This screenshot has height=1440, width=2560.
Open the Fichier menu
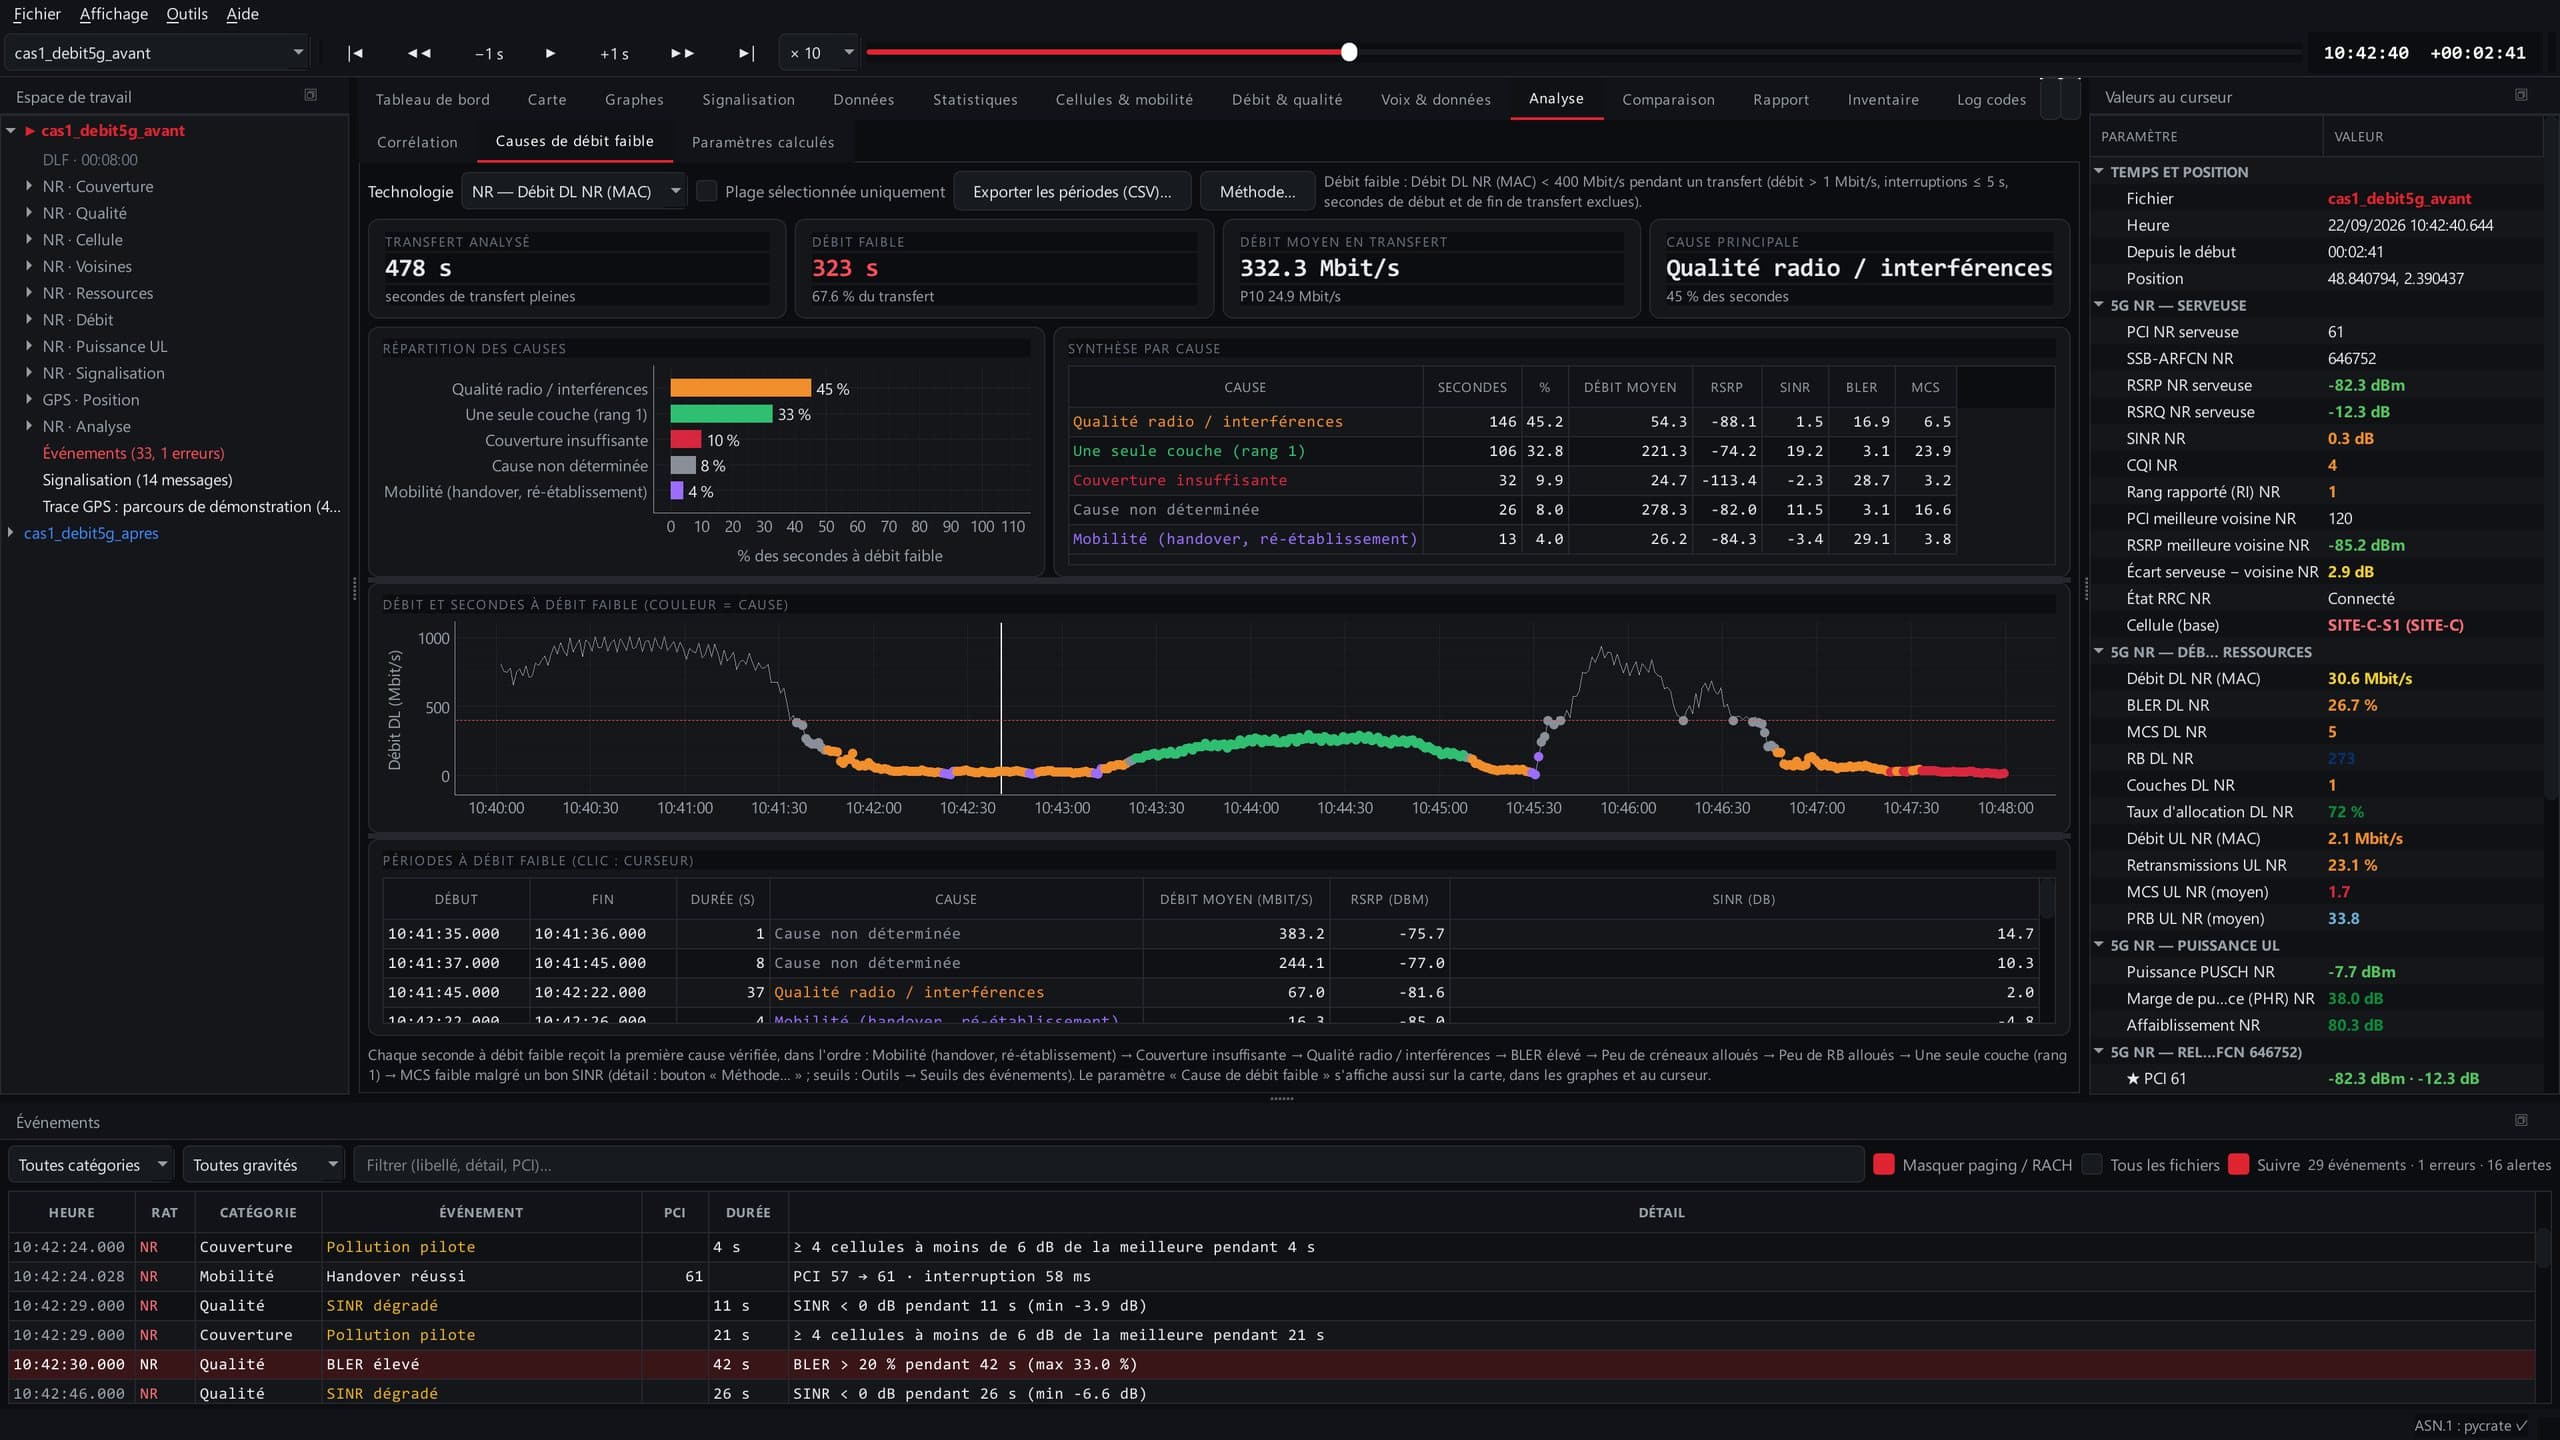tap(37, 14)
